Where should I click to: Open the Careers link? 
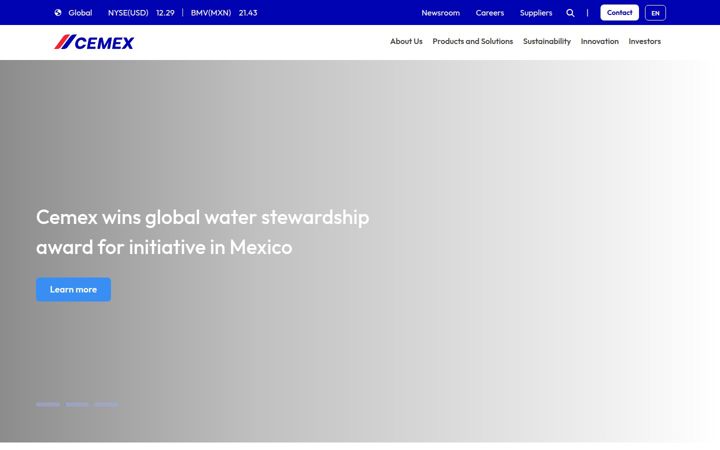pos(489,13)
